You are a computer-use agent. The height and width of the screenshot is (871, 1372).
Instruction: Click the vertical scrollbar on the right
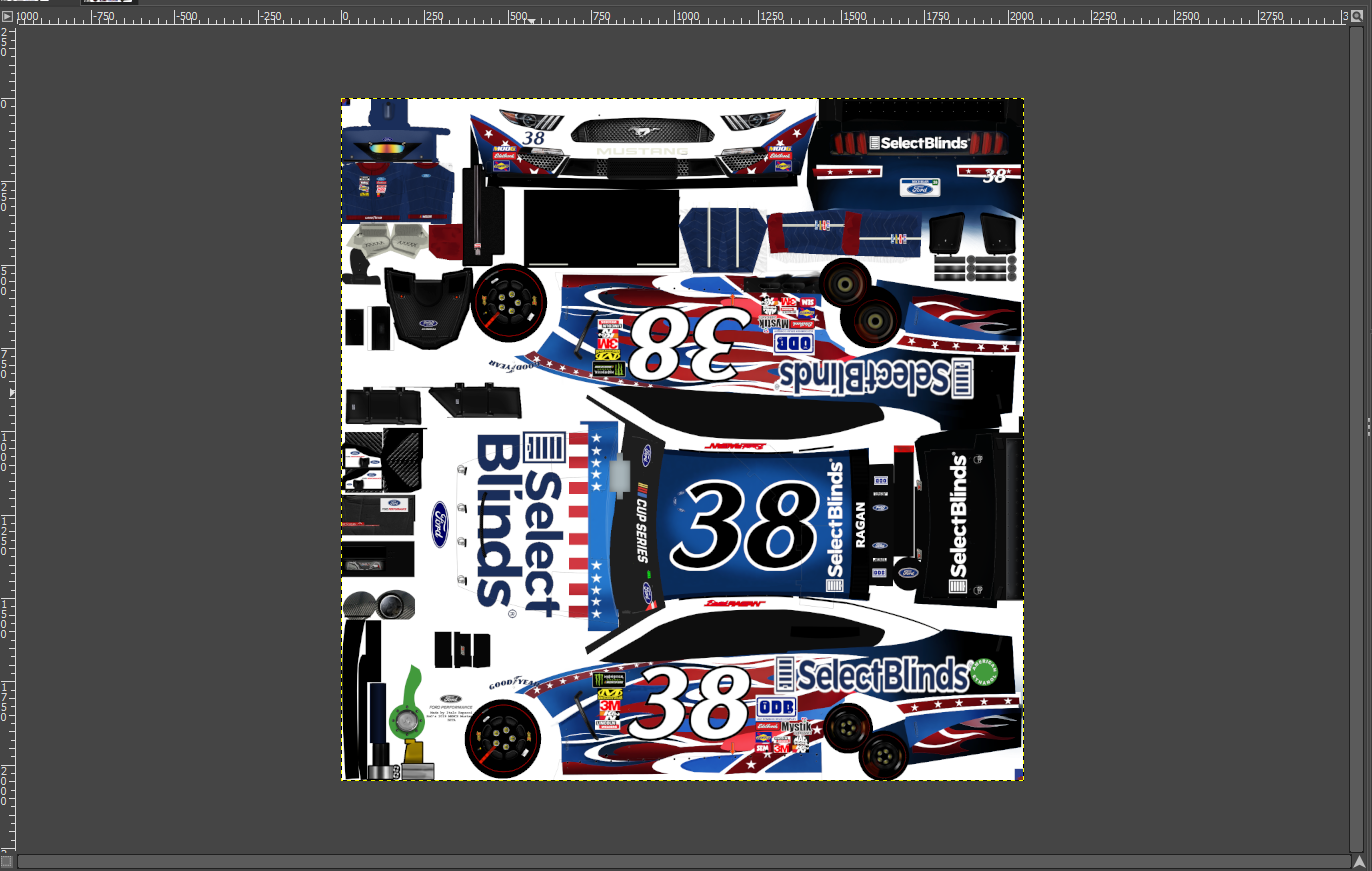click(x=1357, y=439)
